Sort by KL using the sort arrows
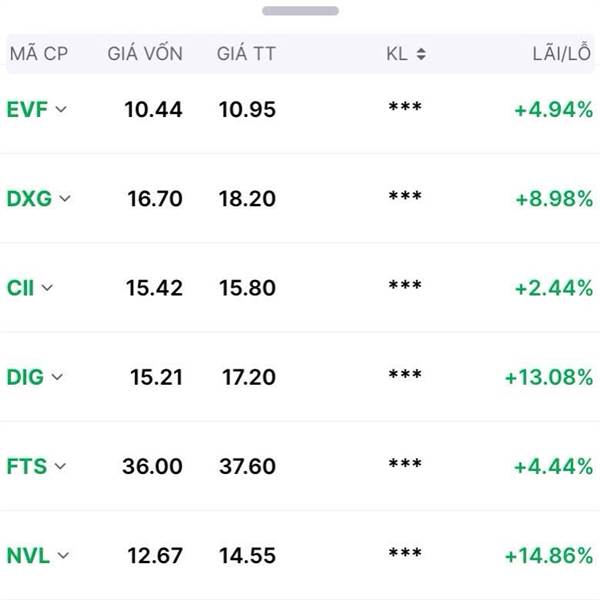Viewport: 600px width, 600px height. pos(421,54)
